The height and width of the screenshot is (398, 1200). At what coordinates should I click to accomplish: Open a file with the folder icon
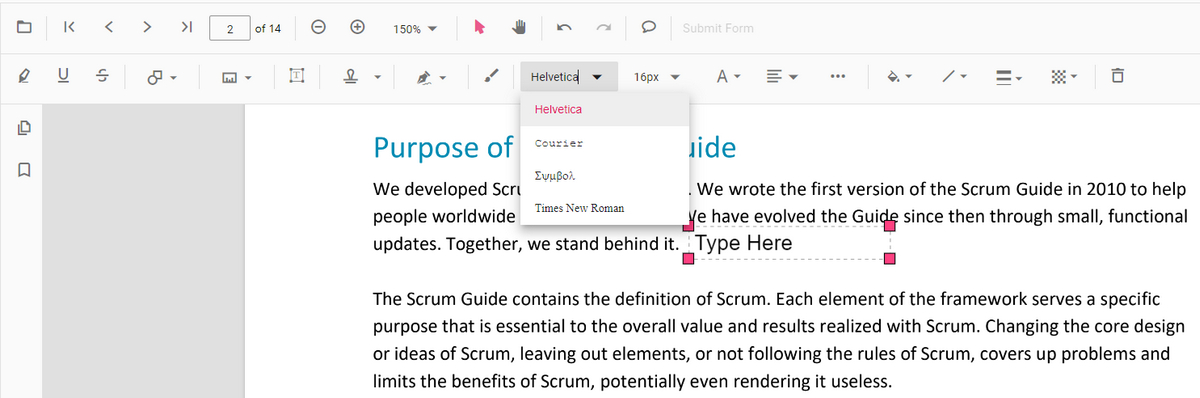pyautogui.click(x=23, y=28)
